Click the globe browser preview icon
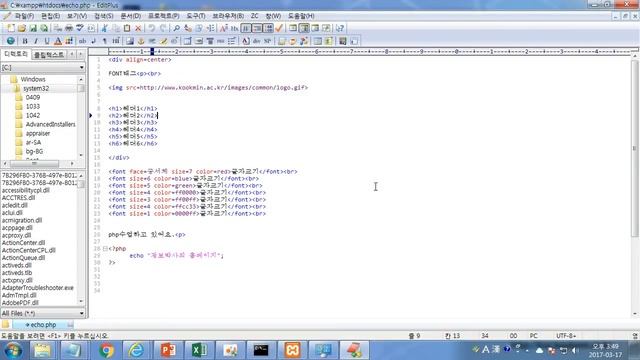640x360 pixels. point(11,41)
